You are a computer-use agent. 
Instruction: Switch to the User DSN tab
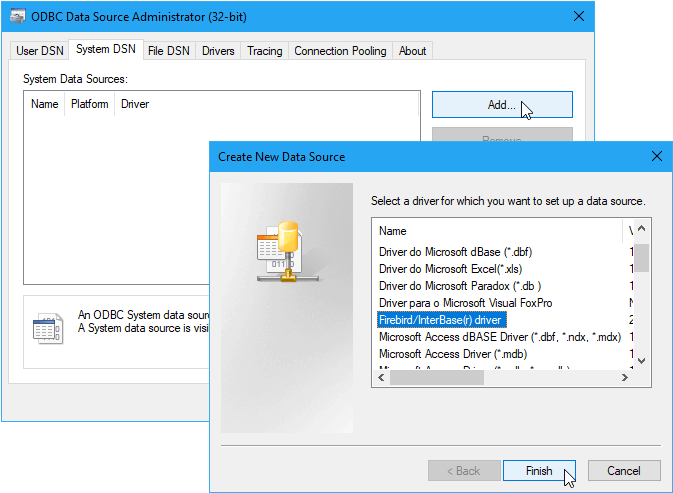click(40, 51)
